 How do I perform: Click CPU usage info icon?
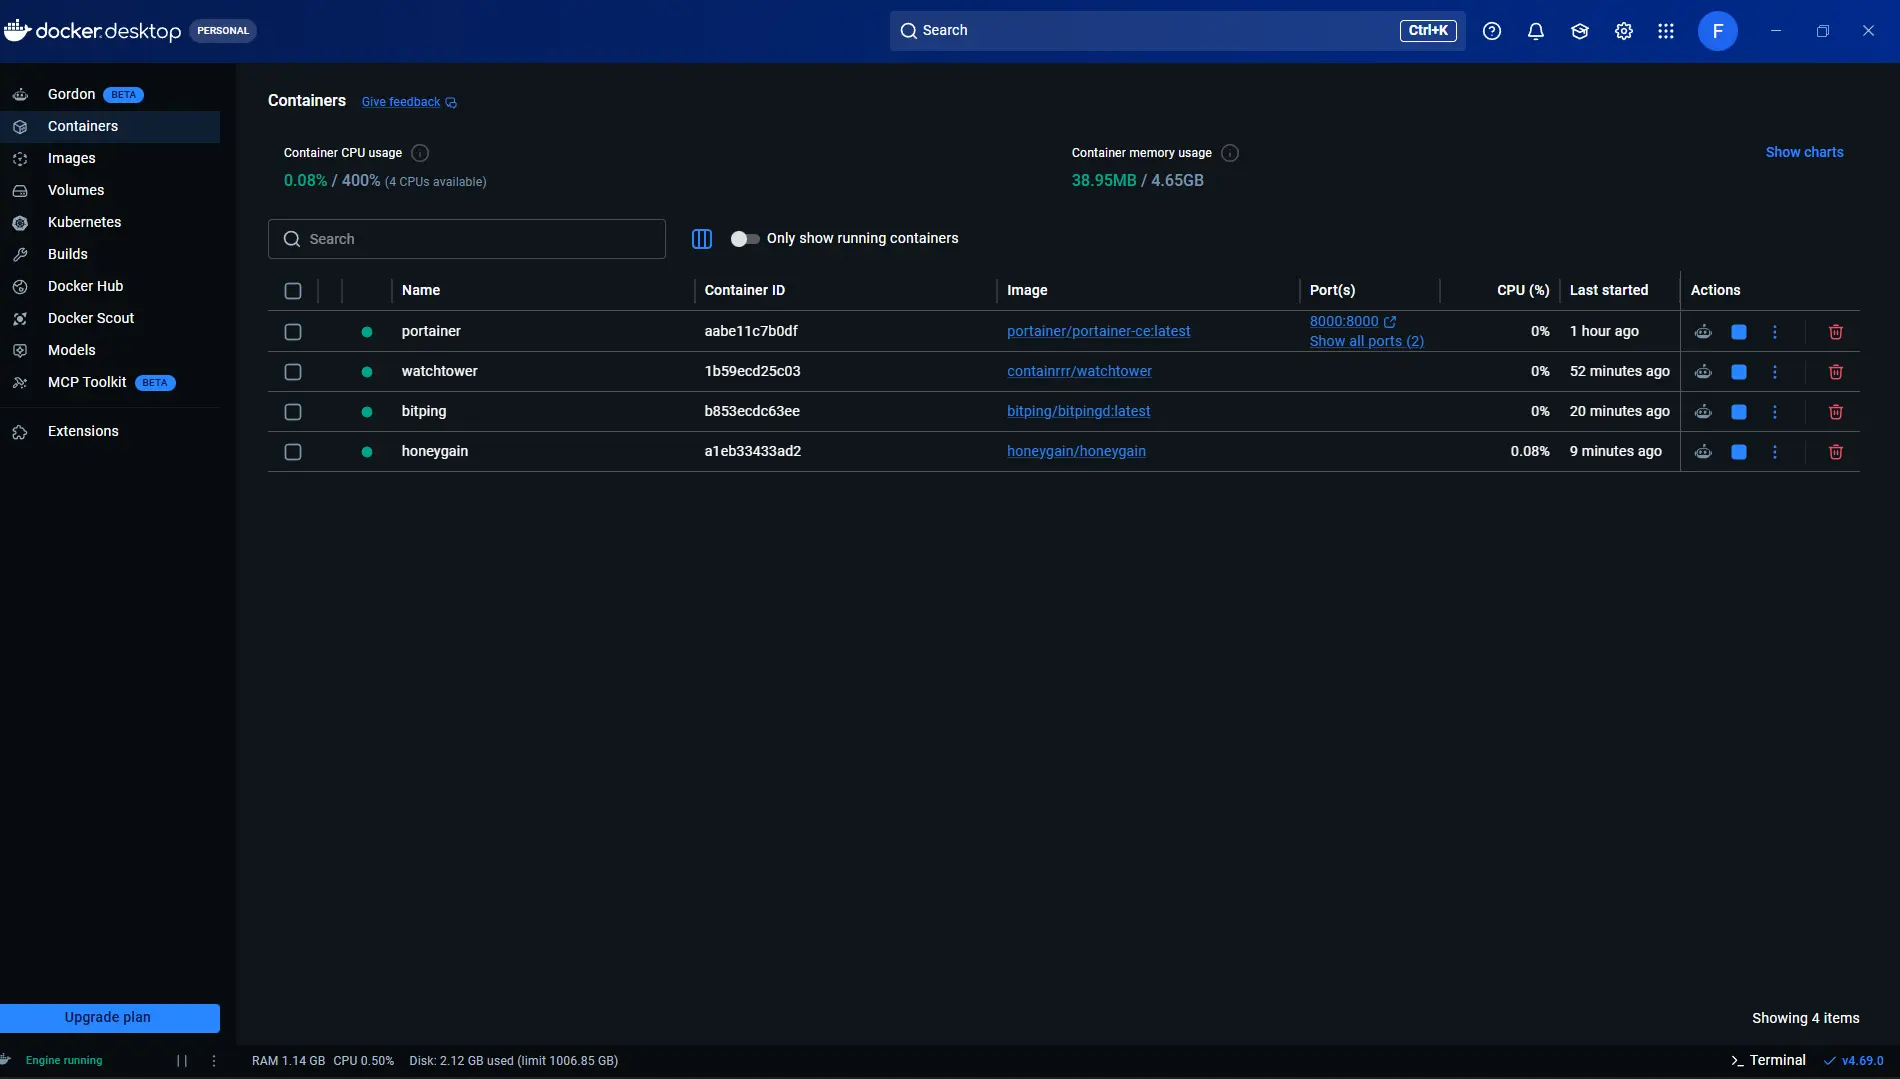point(420,153)
